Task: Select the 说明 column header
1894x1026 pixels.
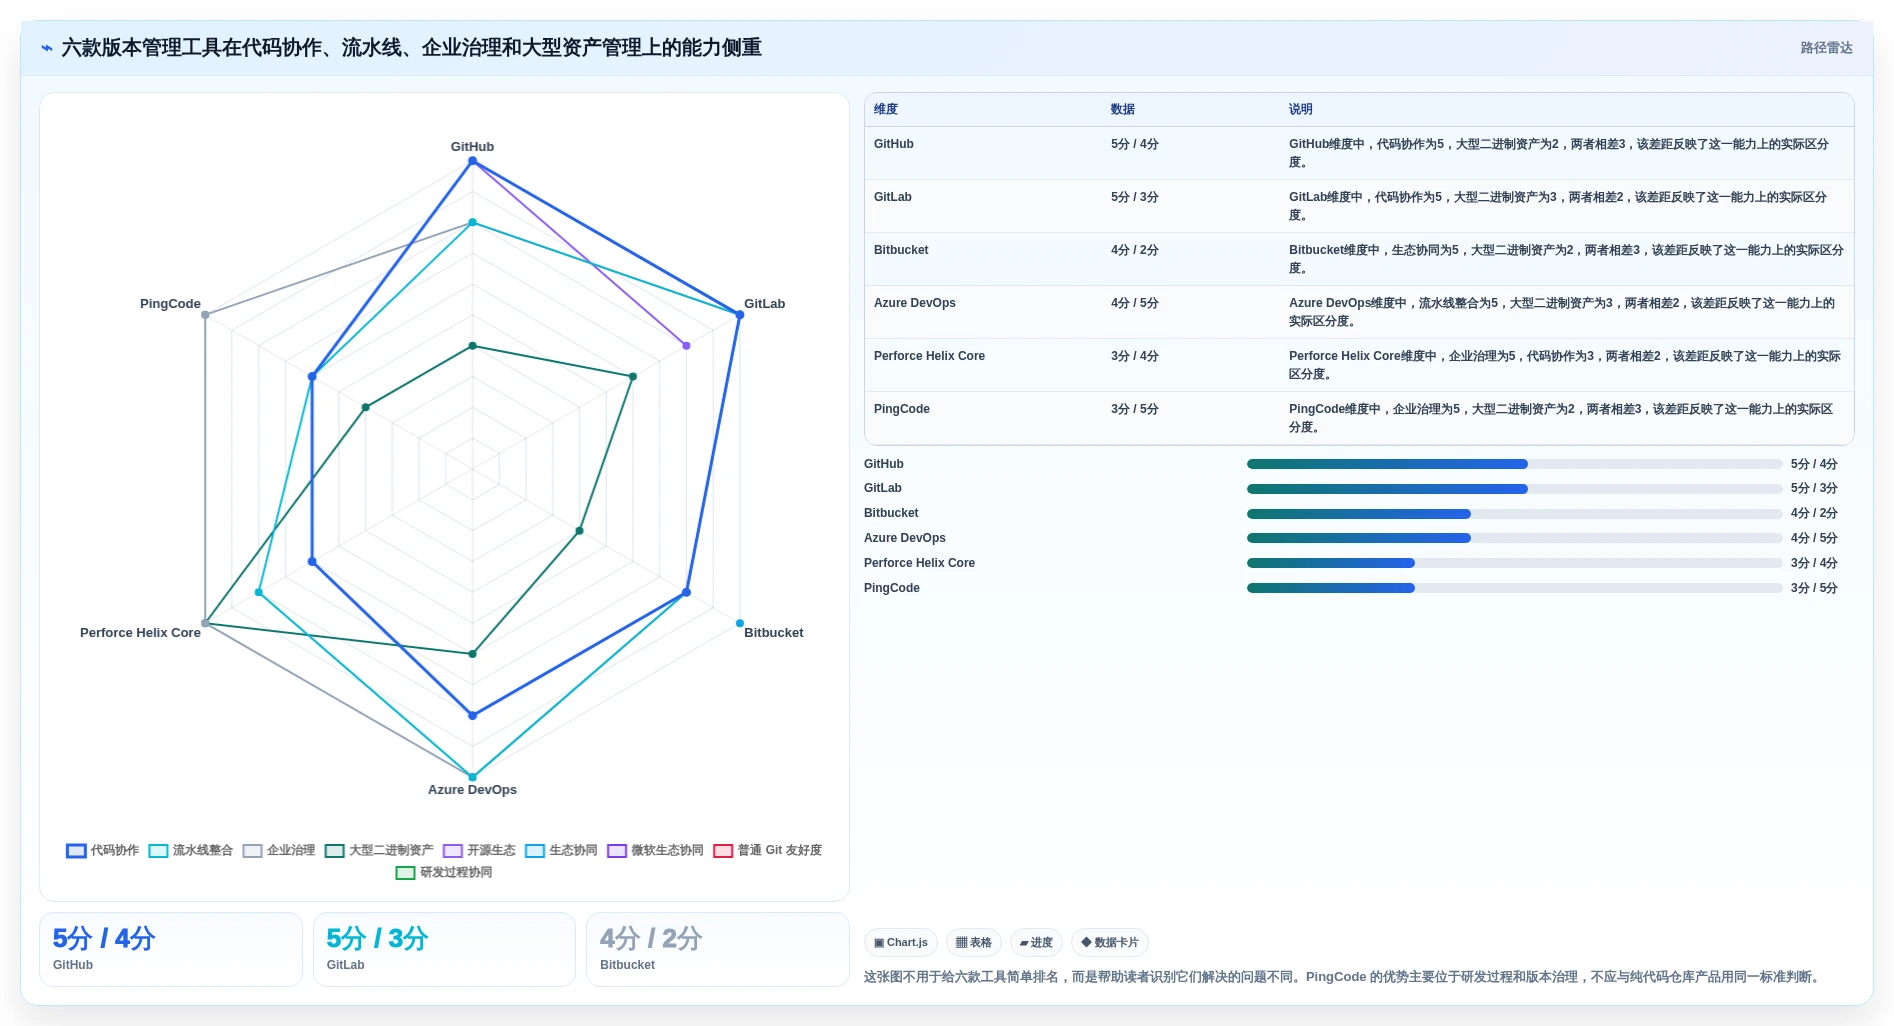Action: [x=1300, y=110]
